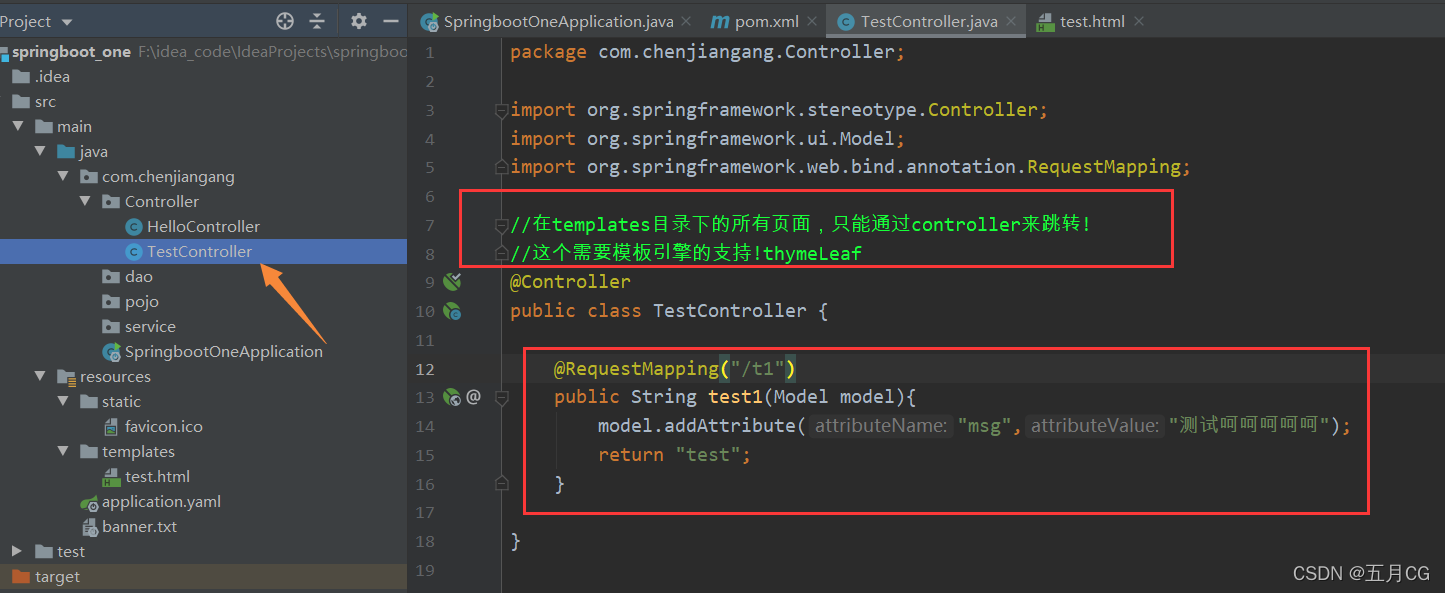The width and height of the screenshot is (1445, 593).
Task: Click the @RequestMapping annotation text
Action: click(x=636, y=369)
